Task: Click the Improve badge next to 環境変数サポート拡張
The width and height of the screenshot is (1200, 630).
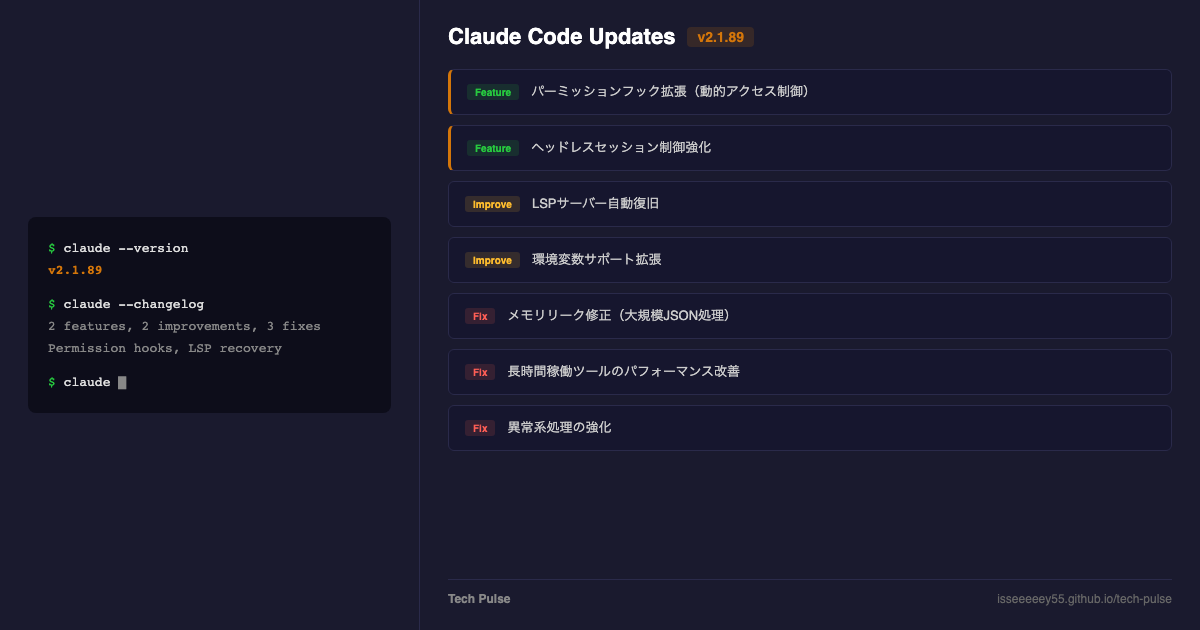Action: [x=491, y=260]
